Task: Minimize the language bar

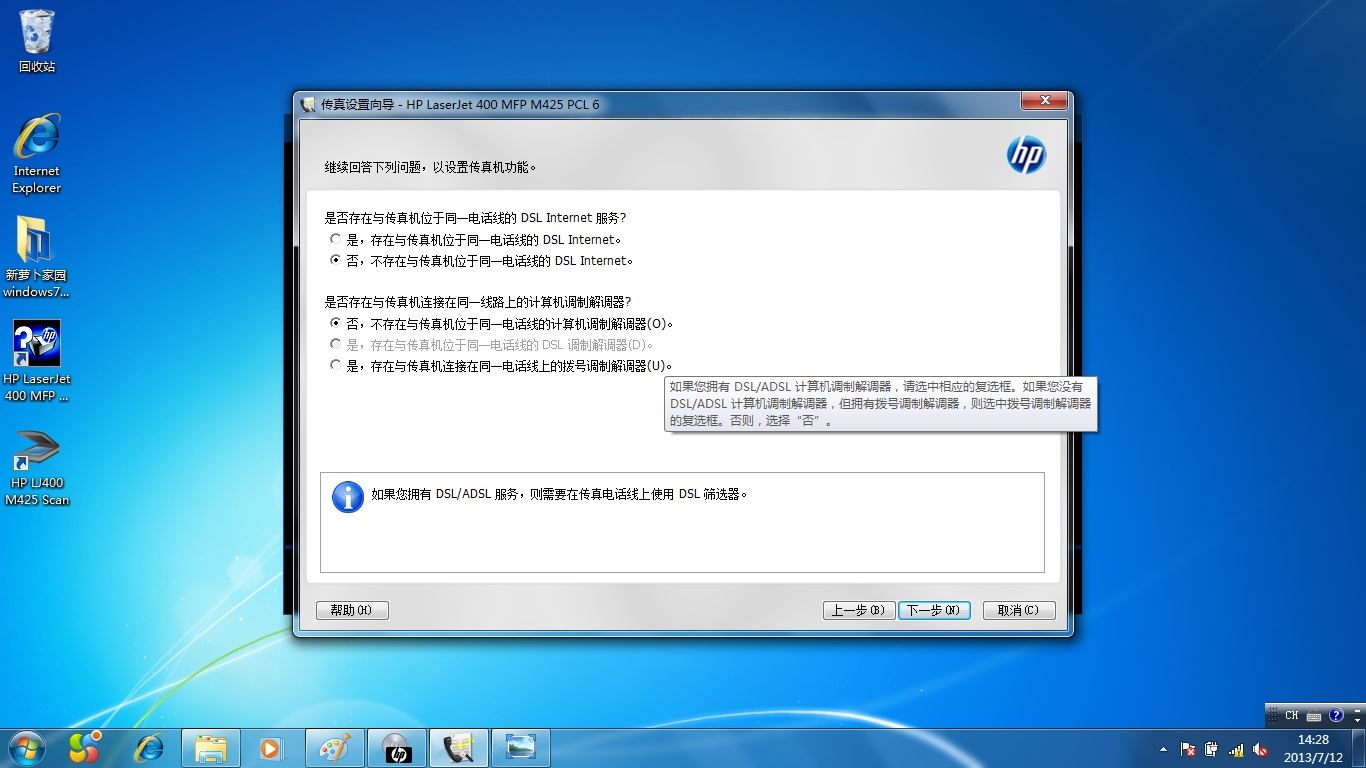Action: pos(1357,710)
